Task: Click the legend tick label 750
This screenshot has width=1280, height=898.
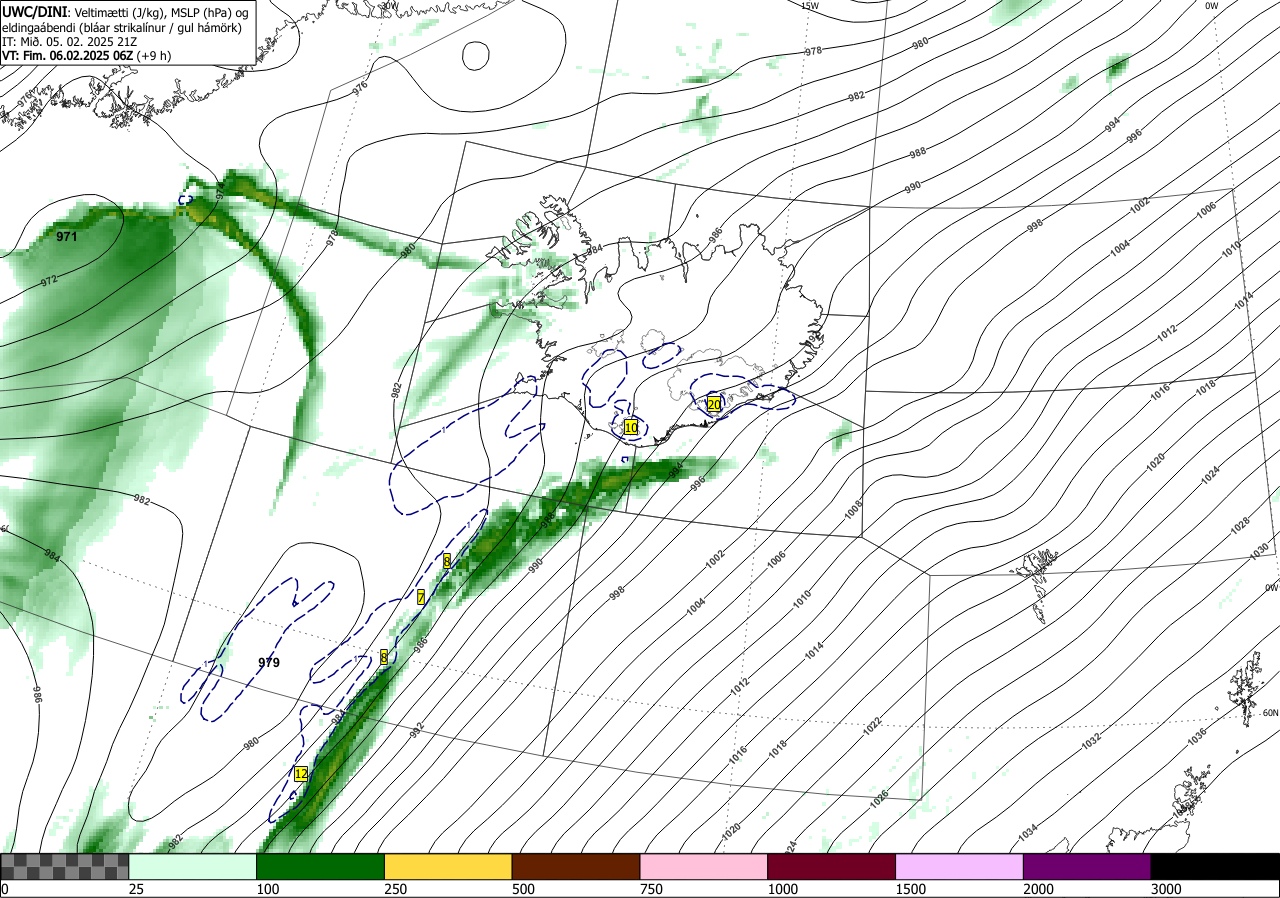Action: tap(651, 889)
